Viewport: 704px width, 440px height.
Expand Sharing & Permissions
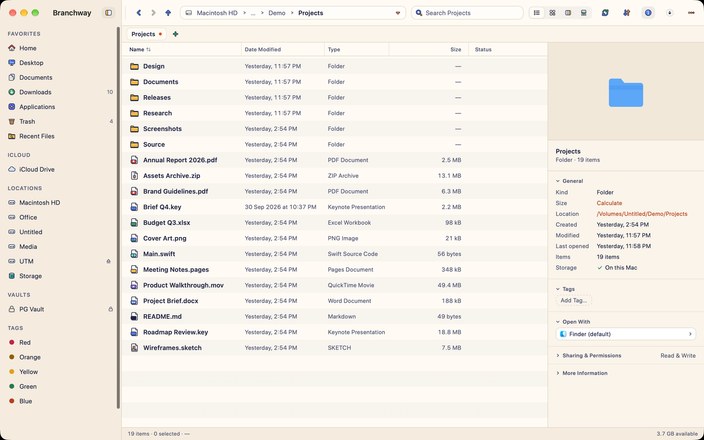click(558, 356)
